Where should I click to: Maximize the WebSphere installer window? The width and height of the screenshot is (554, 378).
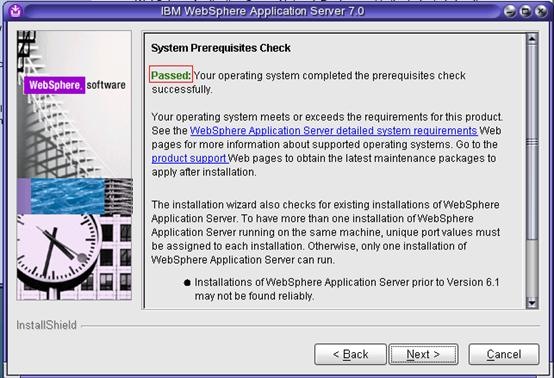click(x=525, y=11)
